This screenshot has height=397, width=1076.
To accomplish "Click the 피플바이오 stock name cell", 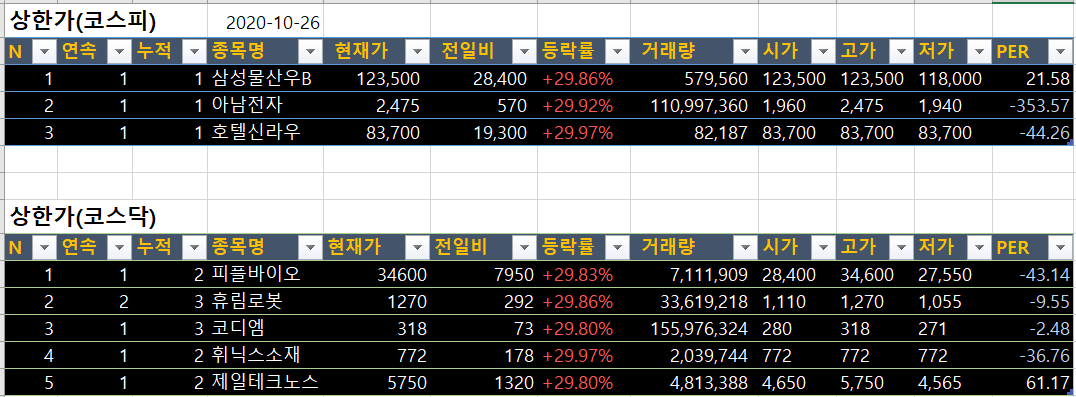I will [x=266, y=275].
